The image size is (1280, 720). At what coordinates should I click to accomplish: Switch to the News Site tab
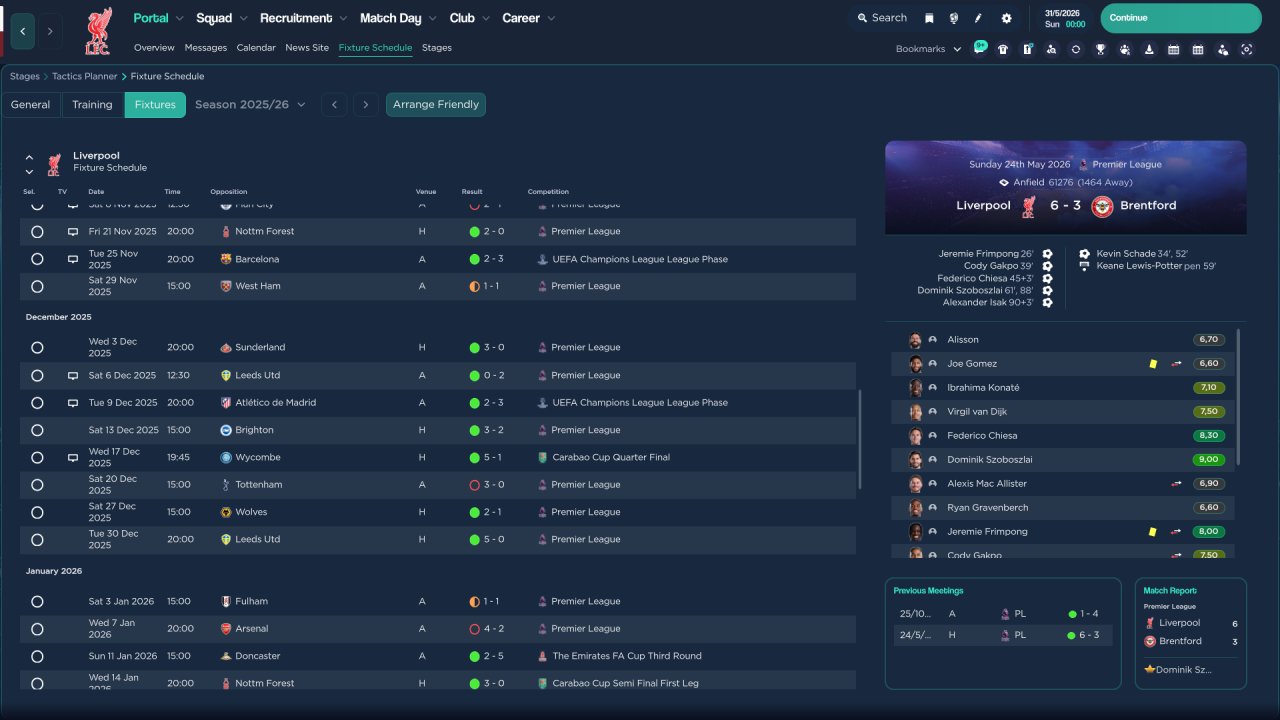coord(307,48)
